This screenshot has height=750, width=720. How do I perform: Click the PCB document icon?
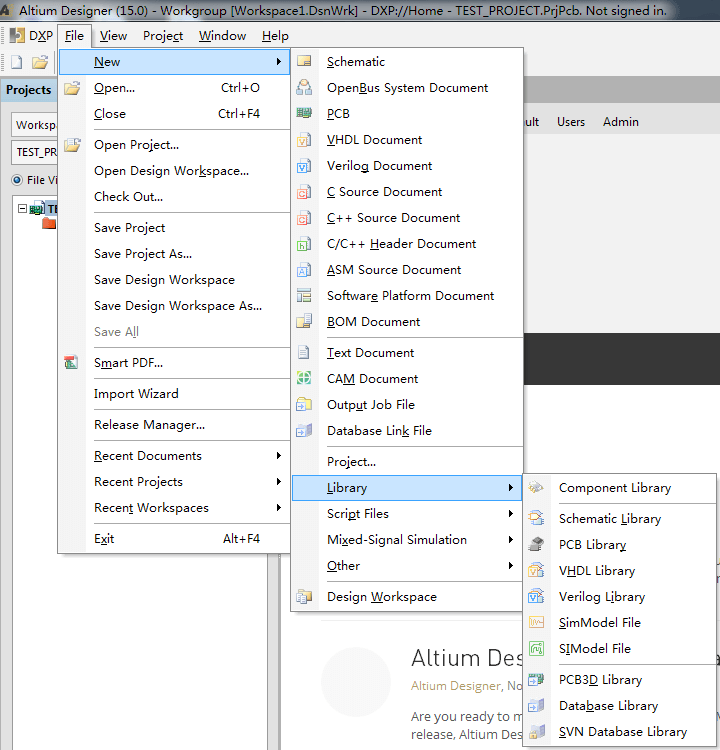305,114
